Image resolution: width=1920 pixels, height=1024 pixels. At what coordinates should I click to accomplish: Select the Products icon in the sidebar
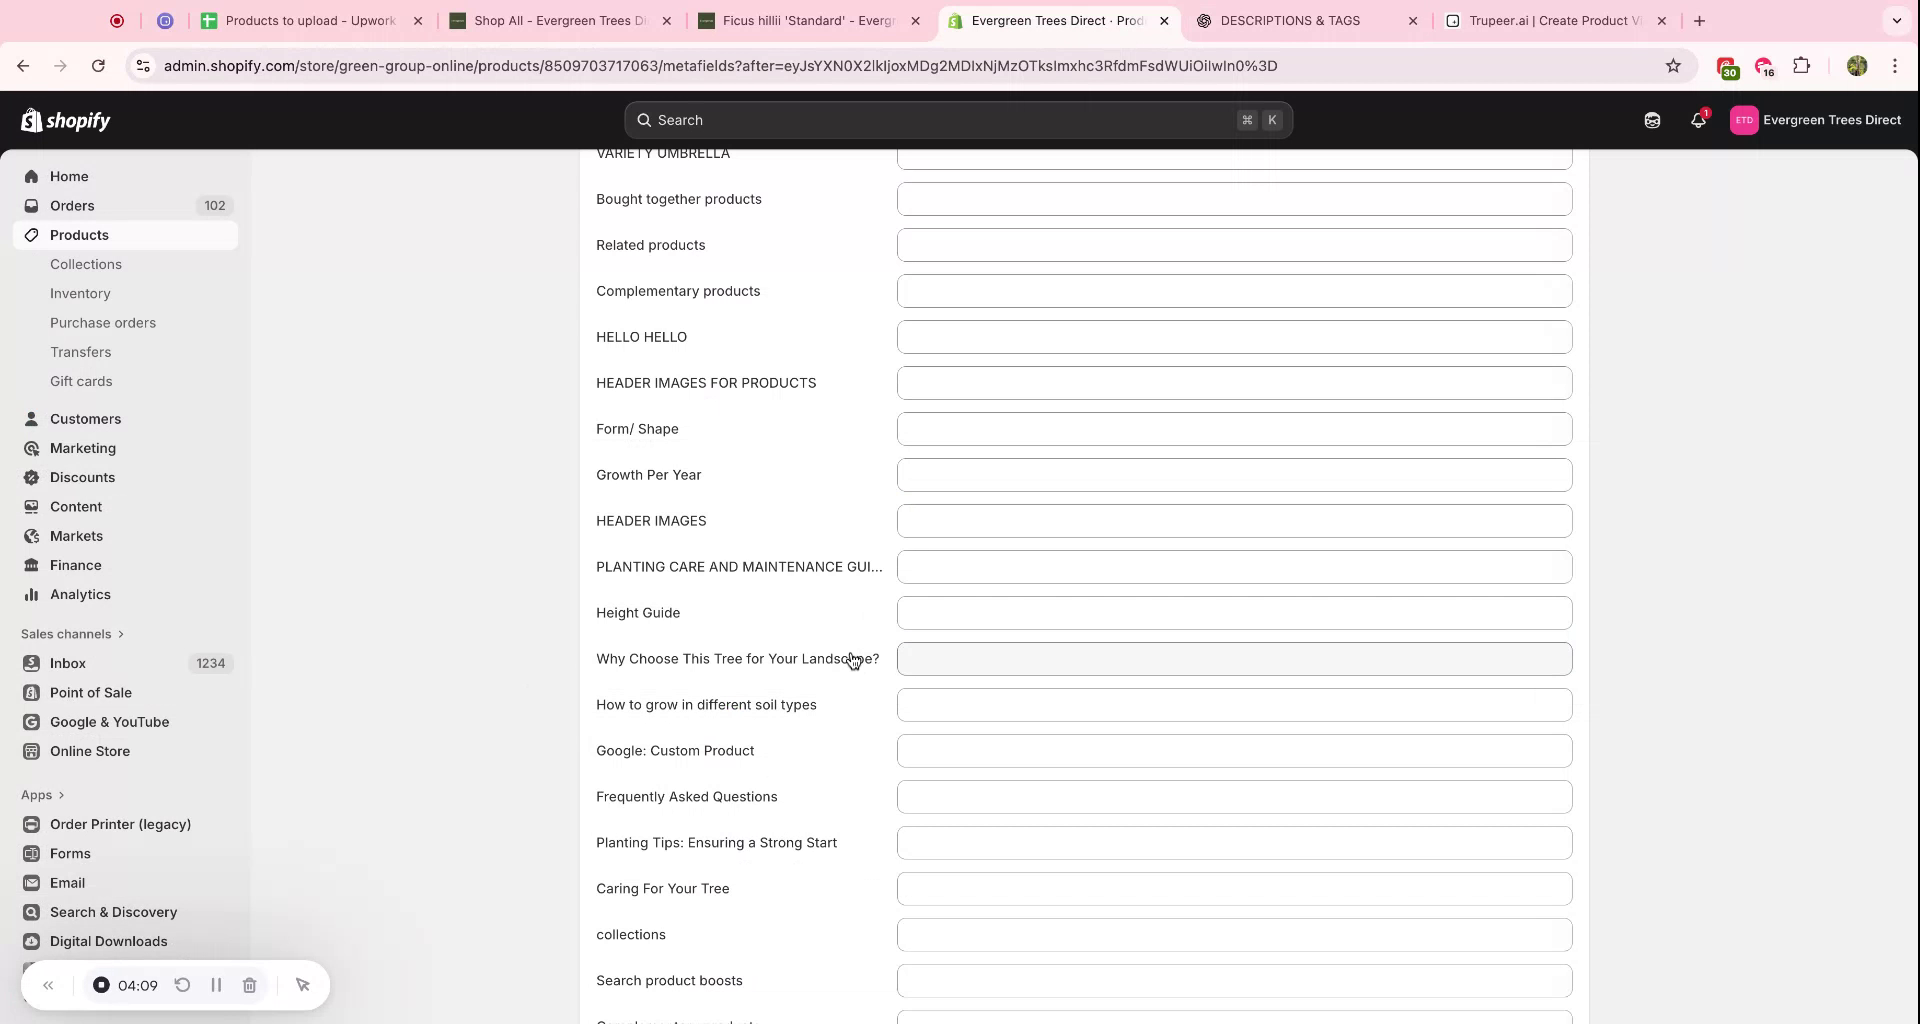coord(32,235)
